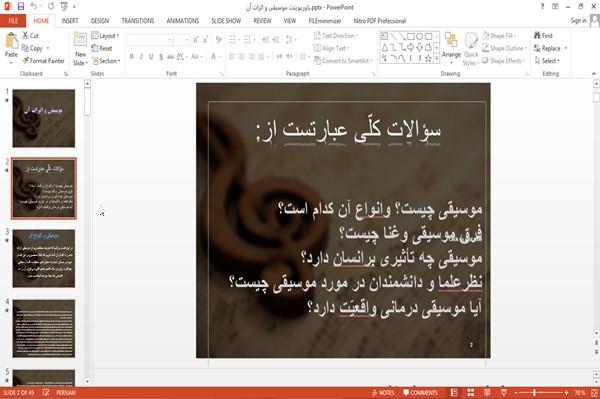Open the TRANSITIONS ribbon tab
The width and height of the screenshot is (600, 399).
(137, 21)
